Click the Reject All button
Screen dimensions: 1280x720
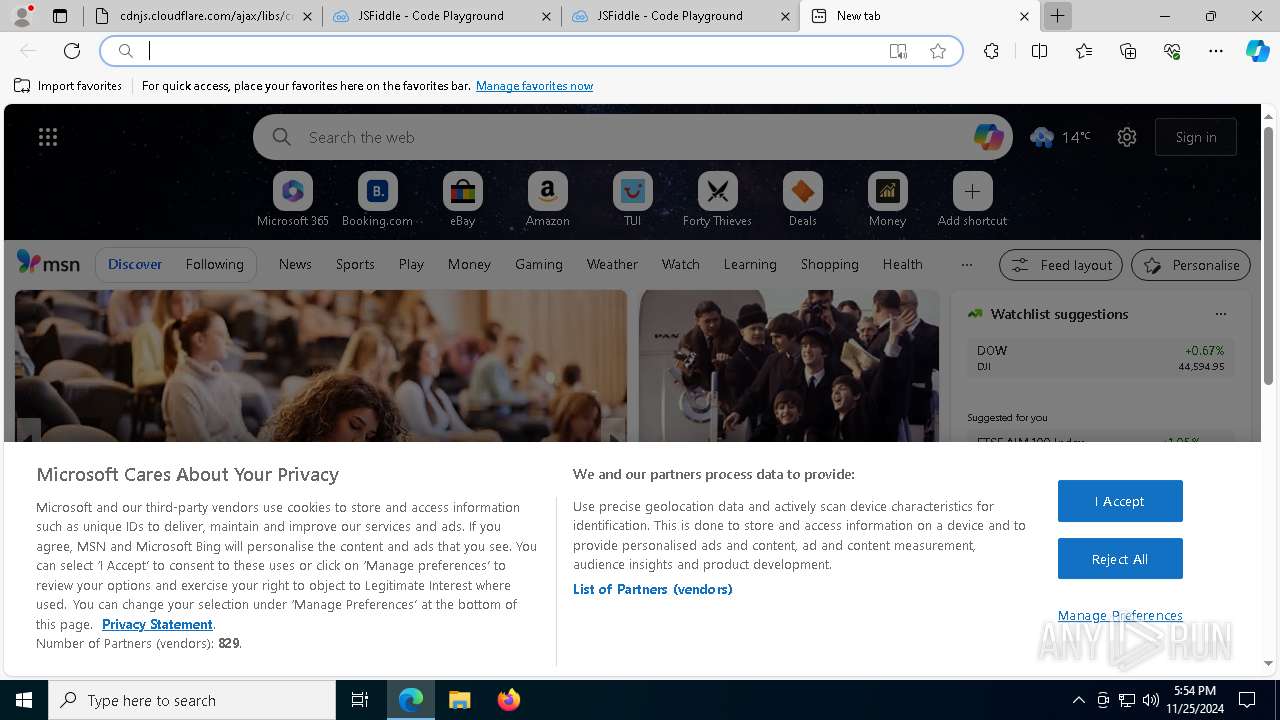[1120, 559]
